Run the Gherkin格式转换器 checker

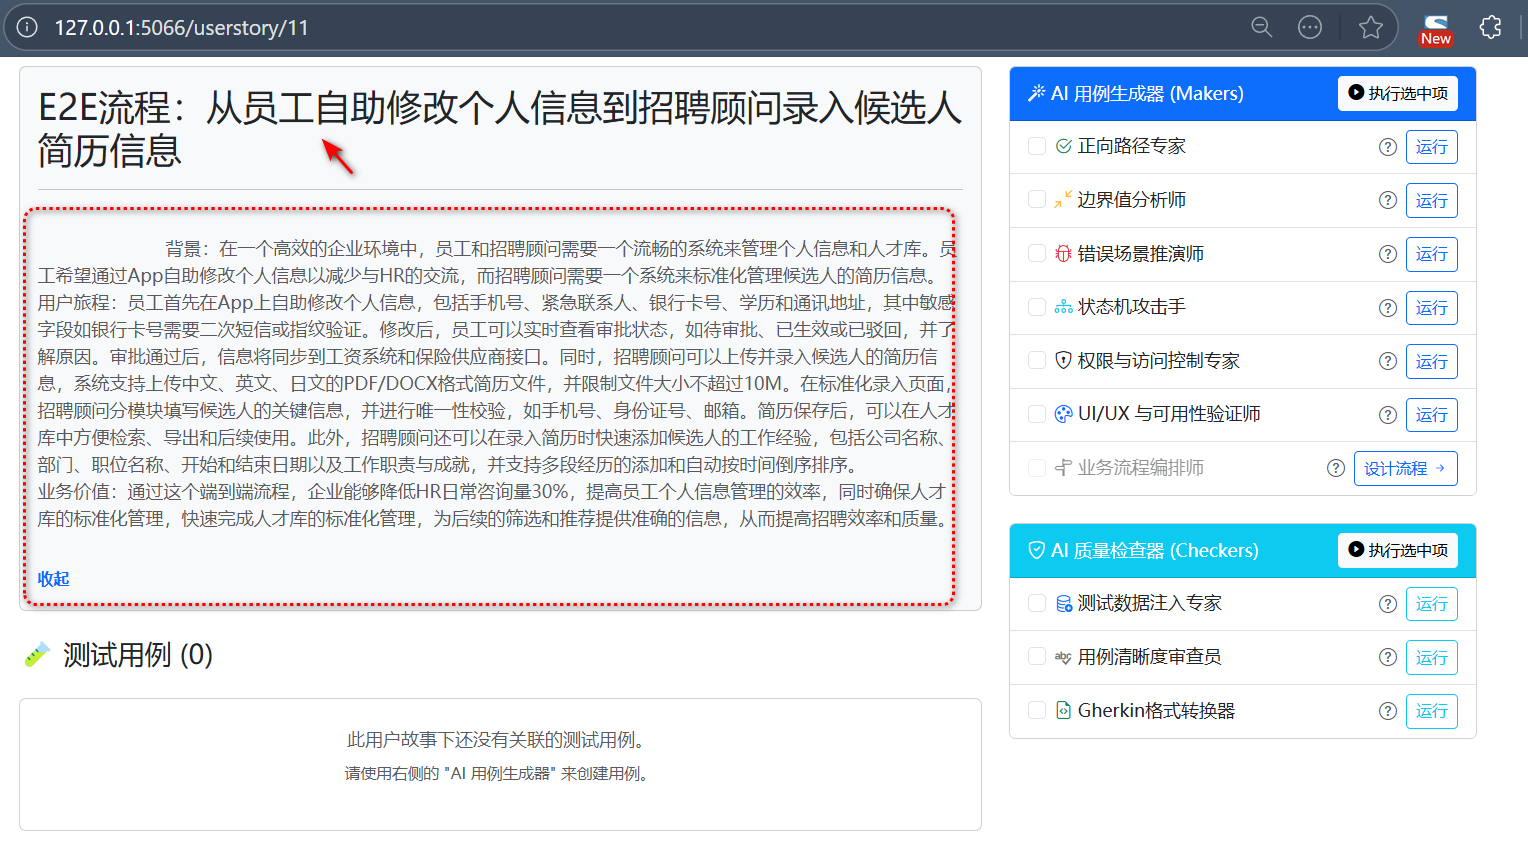(1431, 711)
